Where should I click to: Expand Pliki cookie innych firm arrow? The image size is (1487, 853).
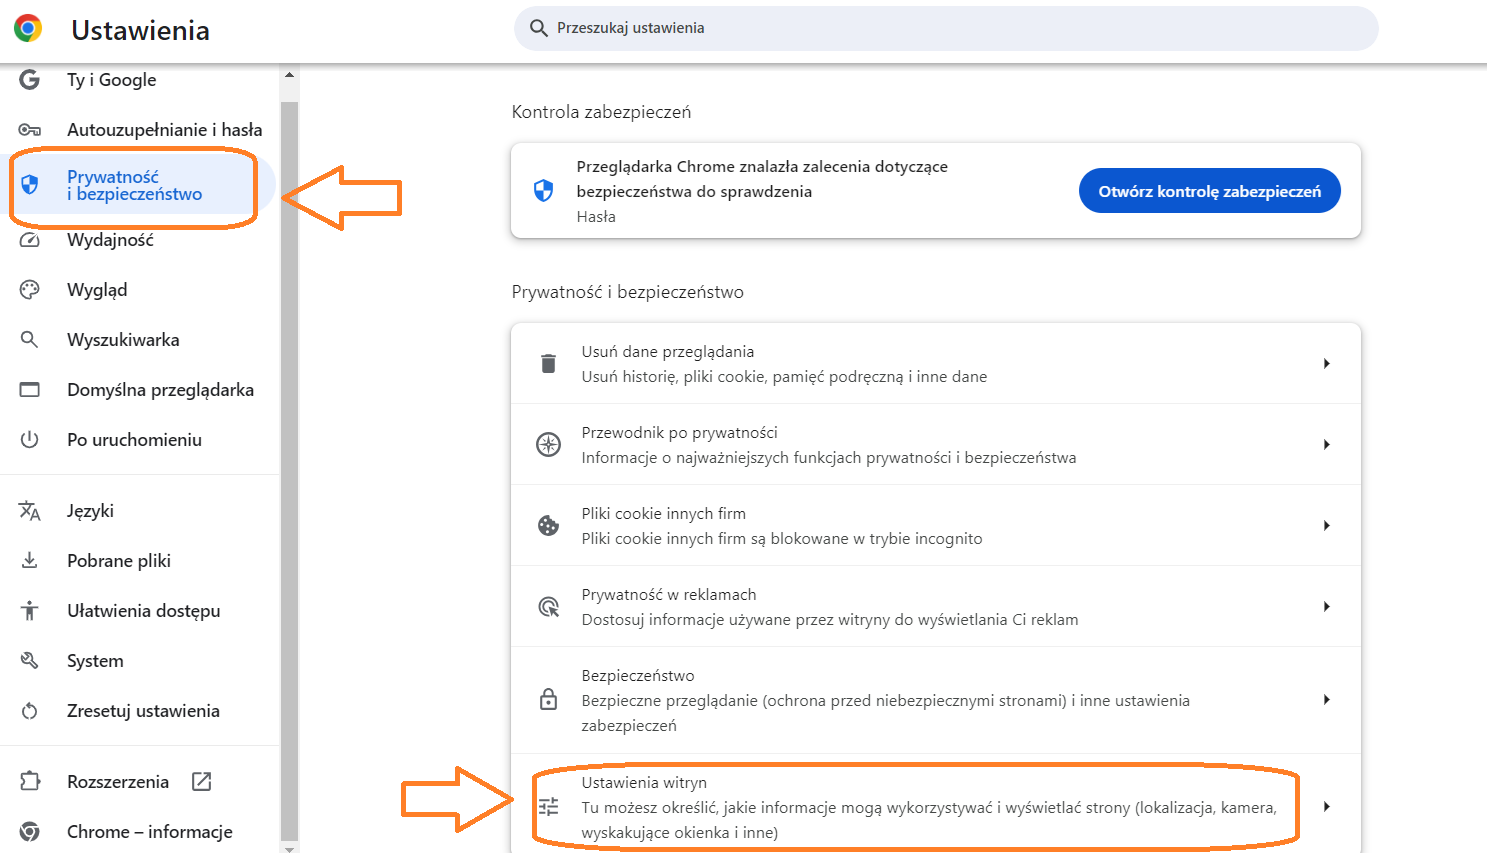coord(1326,526)
